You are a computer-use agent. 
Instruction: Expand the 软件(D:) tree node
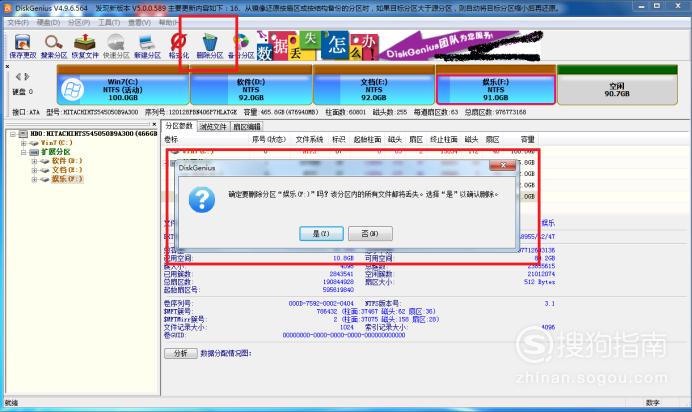pos(34,161)
